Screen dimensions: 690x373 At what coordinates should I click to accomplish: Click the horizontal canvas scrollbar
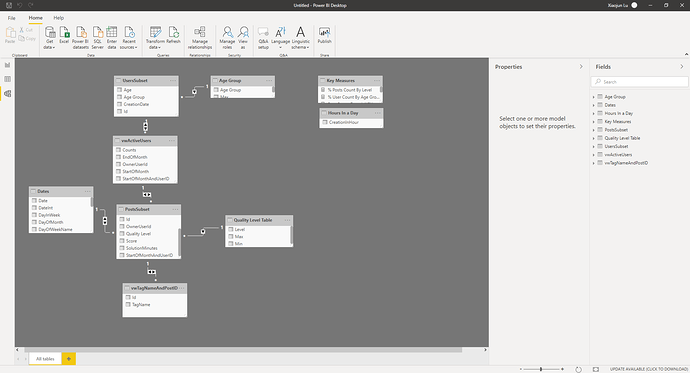(x=243, y=350)
